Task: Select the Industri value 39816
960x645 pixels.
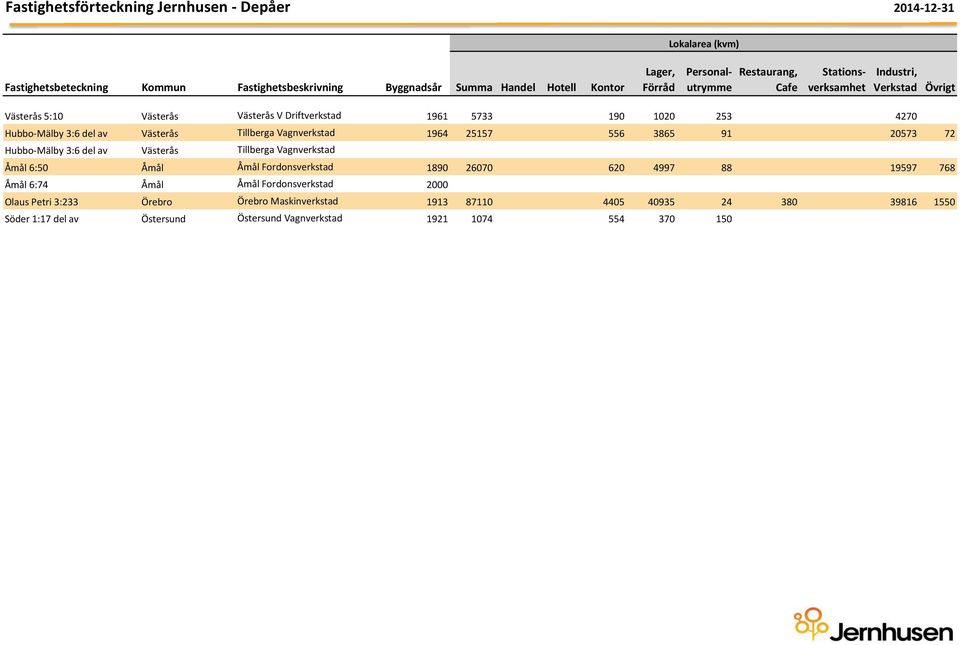Action: point(904,202)
